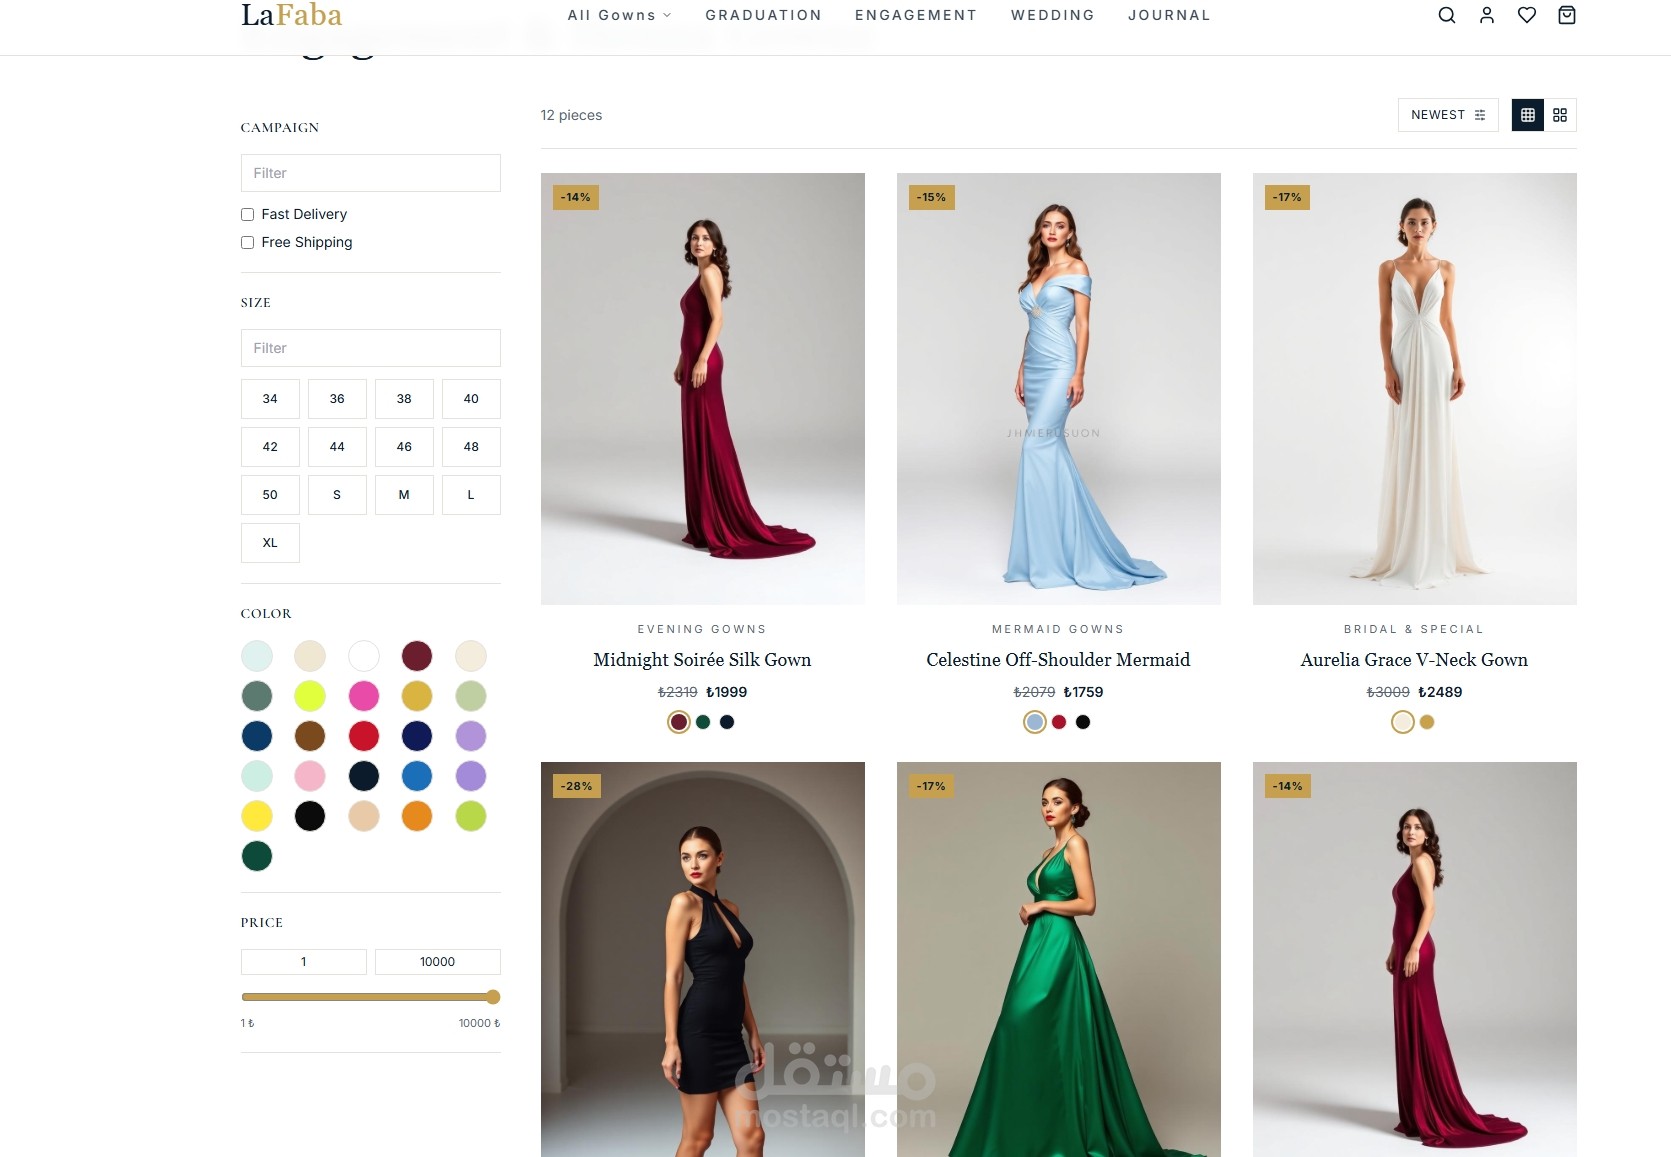This screenshot has height=1157, width=1671.
Task: Open the Graduation menu item
Action: [x=763, y=15]
